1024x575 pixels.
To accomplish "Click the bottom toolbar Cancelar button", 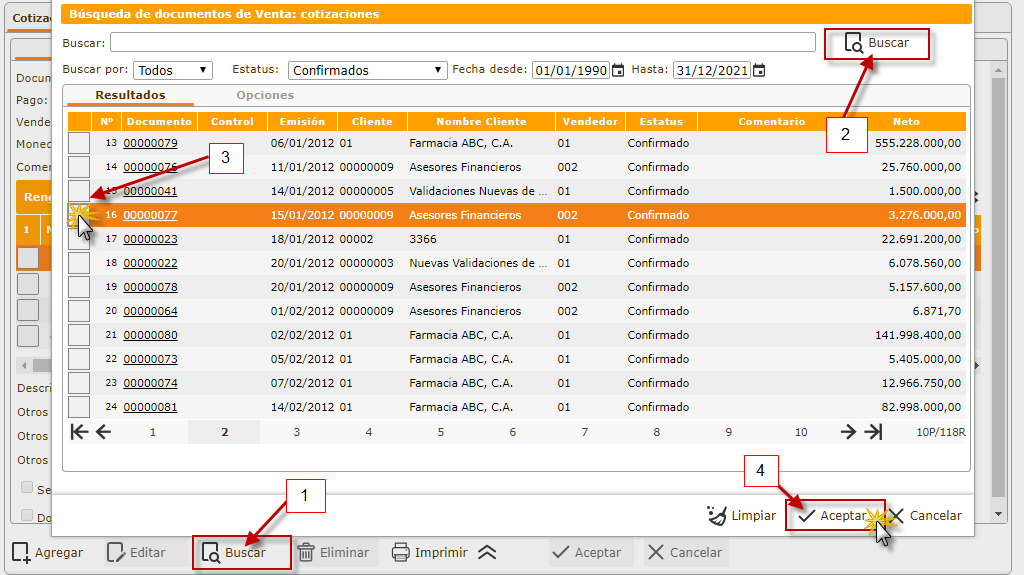I will 685,553.
